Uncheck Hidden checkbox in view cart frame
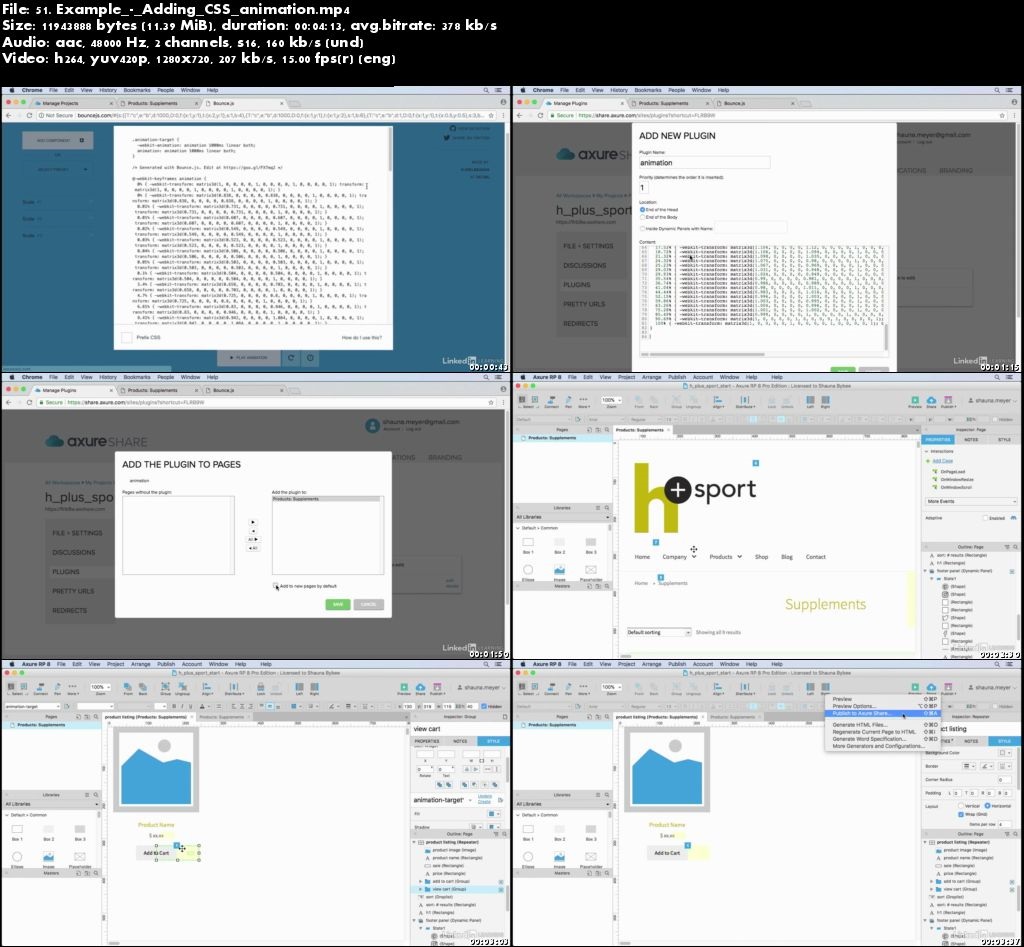The width and height of the screenshot is (1024, 947). point(484,706)
